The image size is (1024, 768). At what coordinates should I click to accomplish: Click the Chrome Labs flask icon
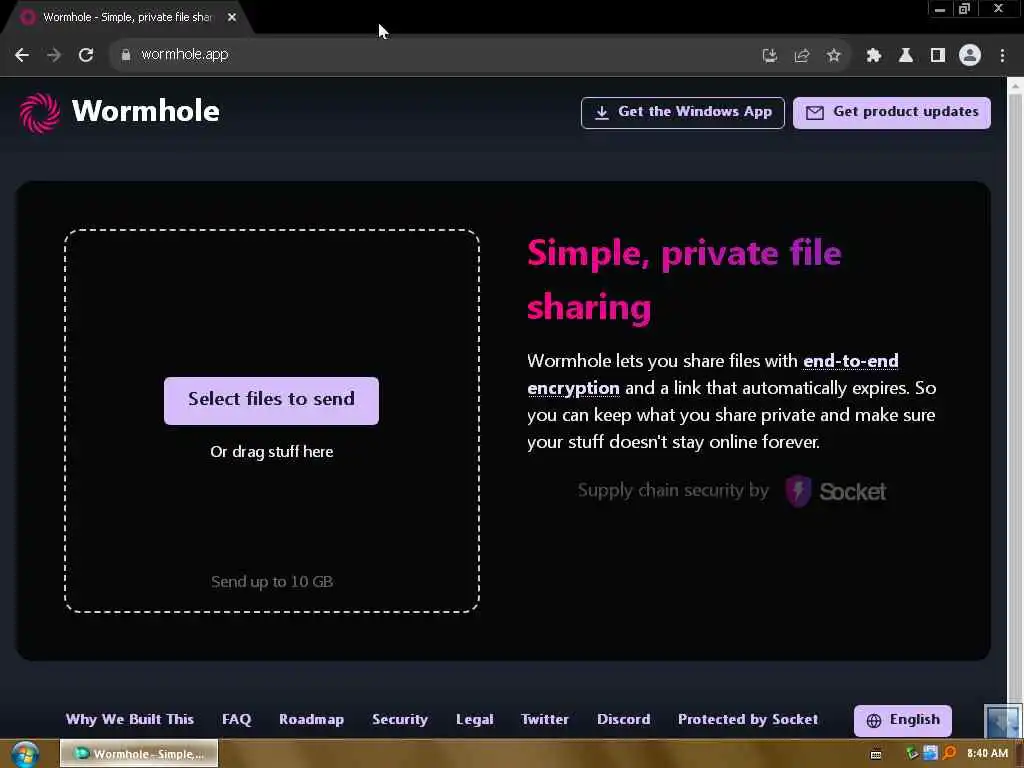[906, 56]
